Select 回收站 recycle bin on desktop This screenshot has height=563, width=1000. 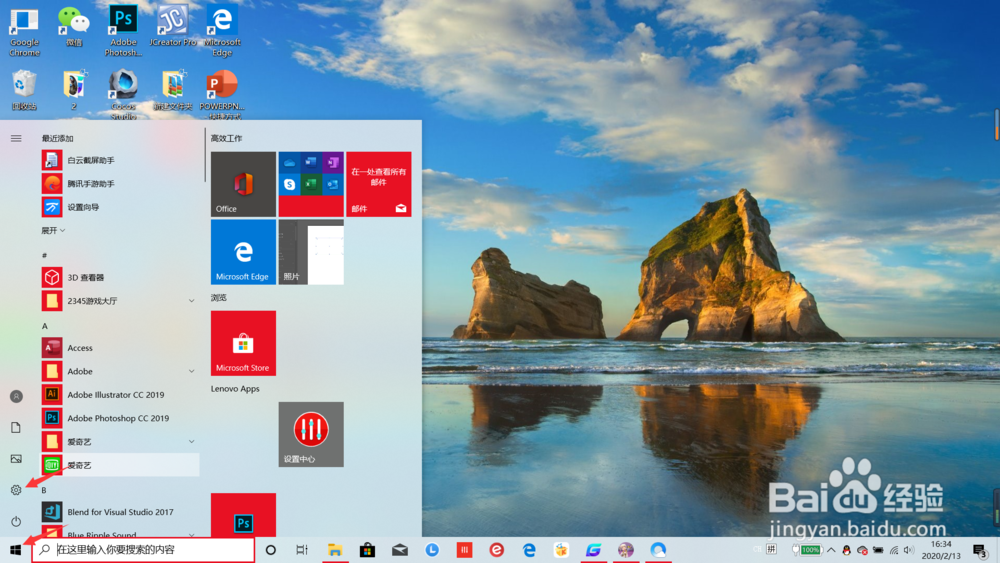pos(24,91)
